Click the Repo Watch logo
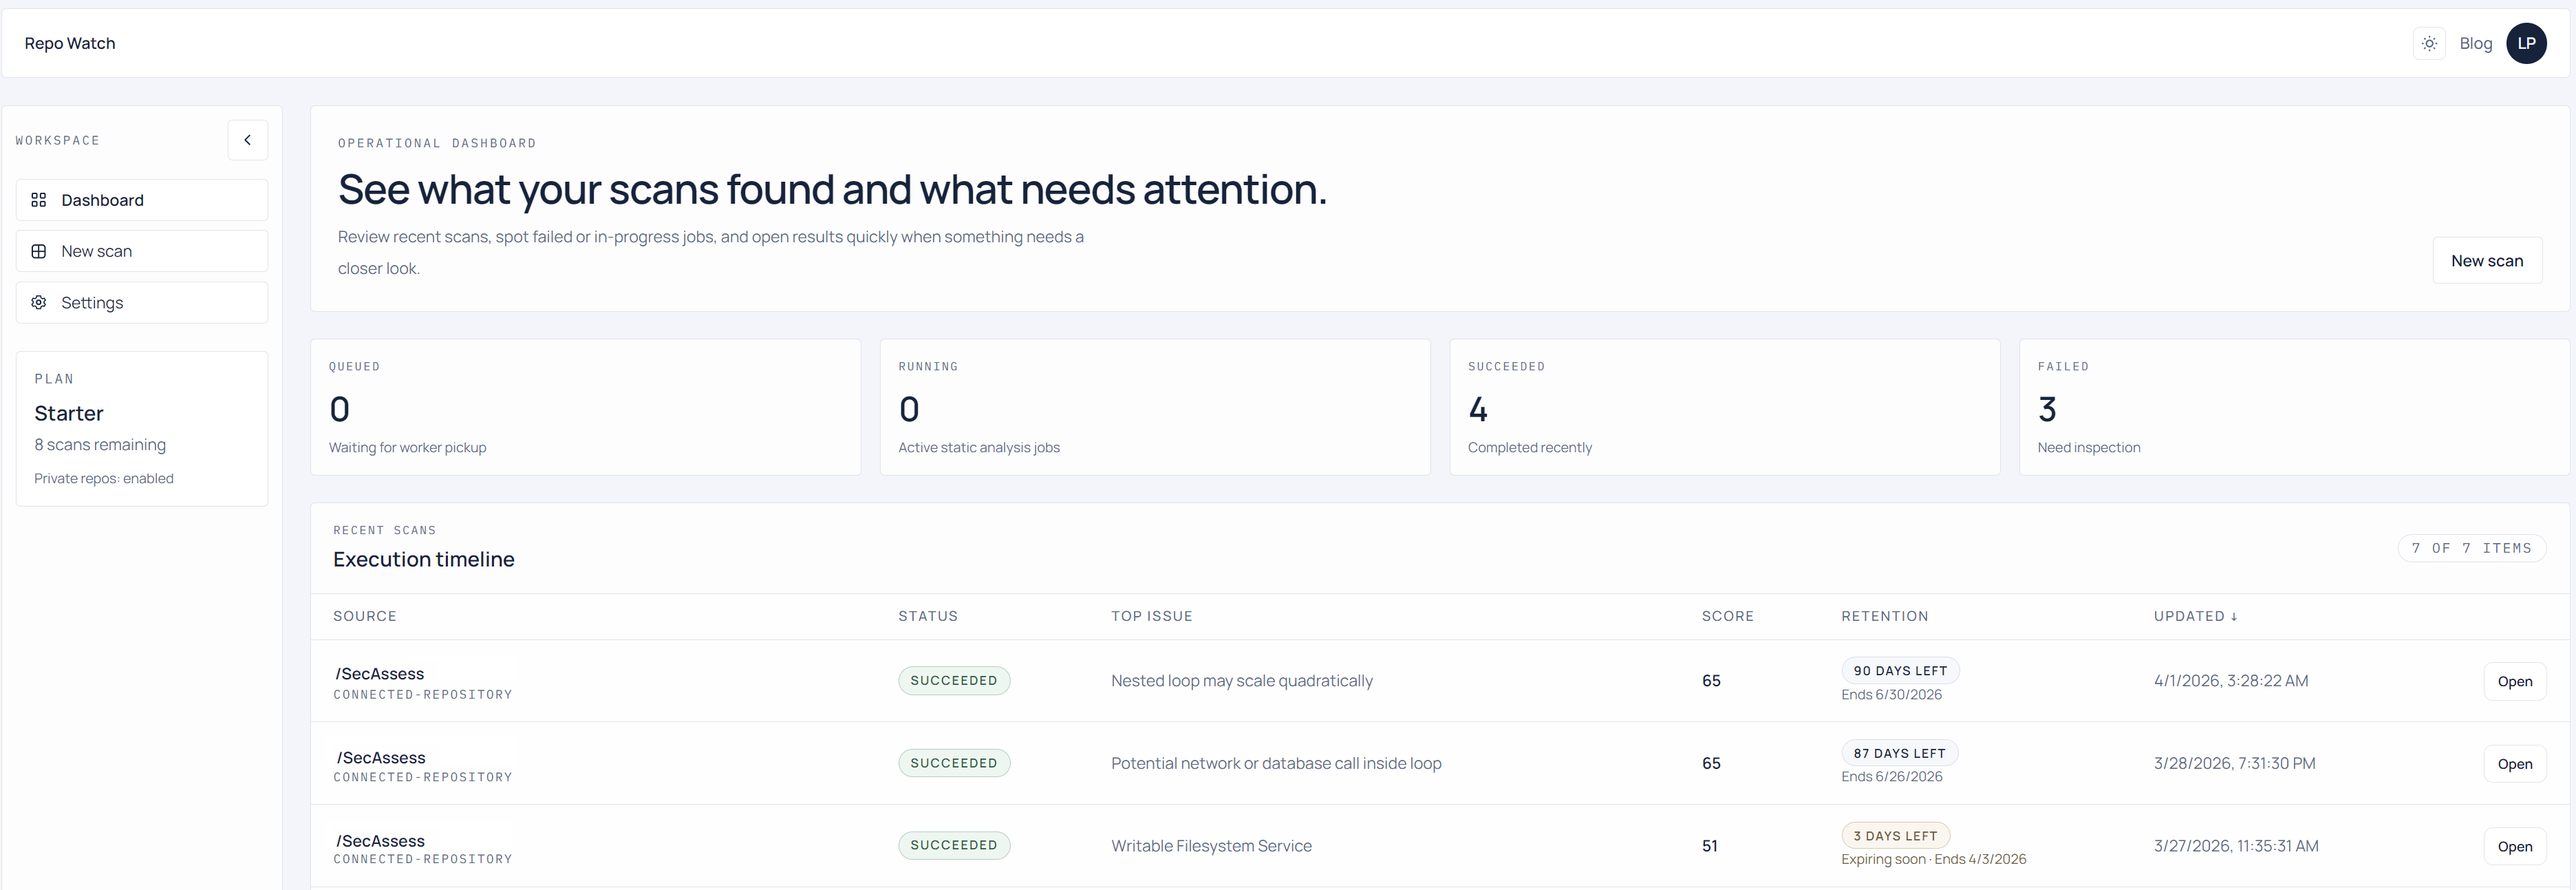 point(70,43)
